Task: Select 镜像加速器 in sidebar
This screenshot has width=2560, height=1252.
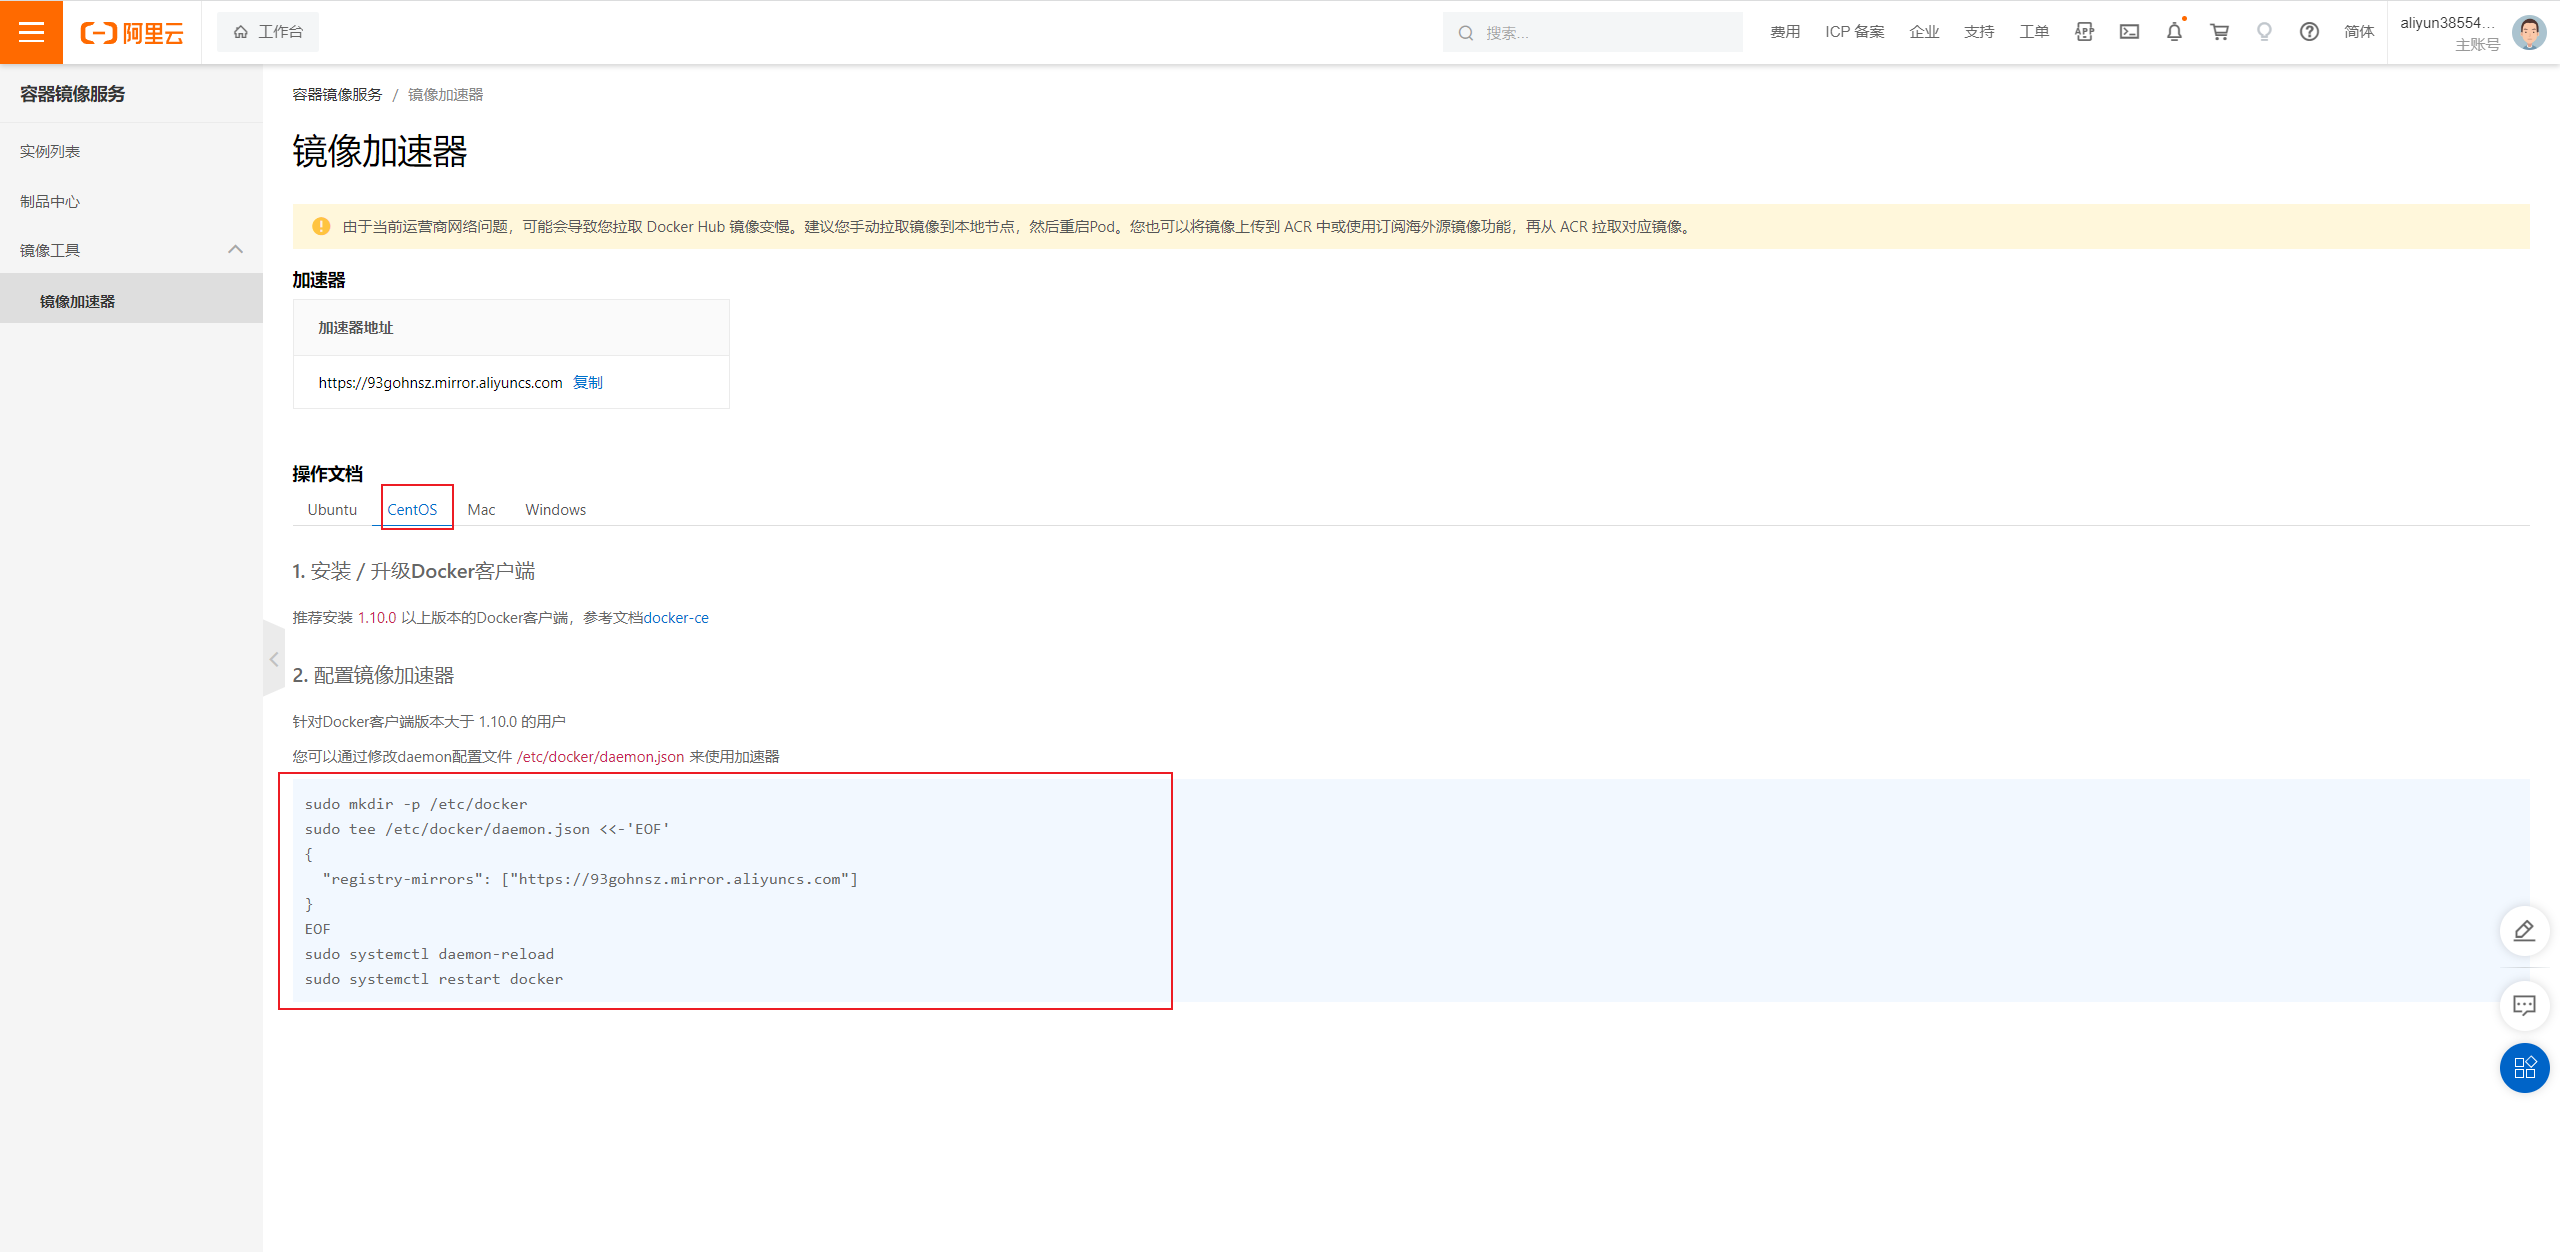Action: pyautogui.click(x=131, y=301)
